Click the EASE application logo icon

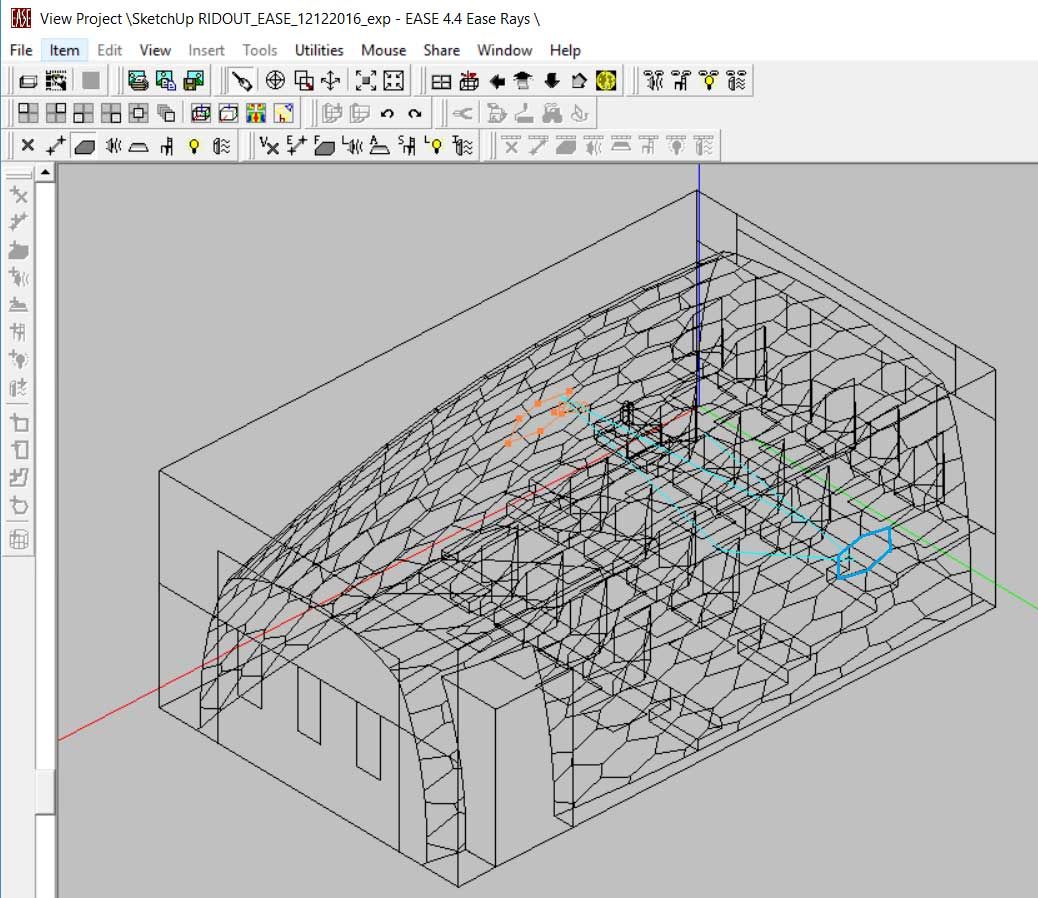point(21,18)
